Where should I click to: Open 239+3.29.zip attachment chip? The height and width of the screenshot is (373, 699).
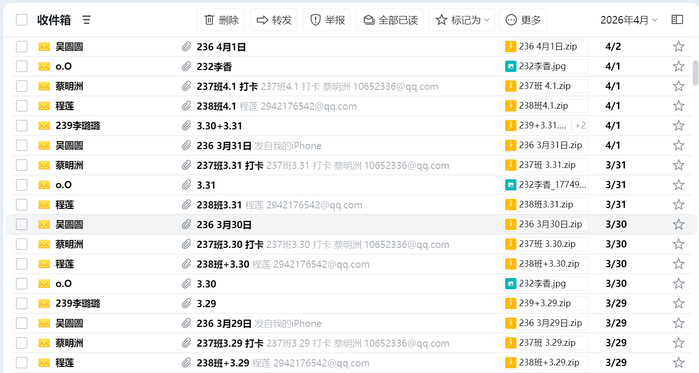546,303
